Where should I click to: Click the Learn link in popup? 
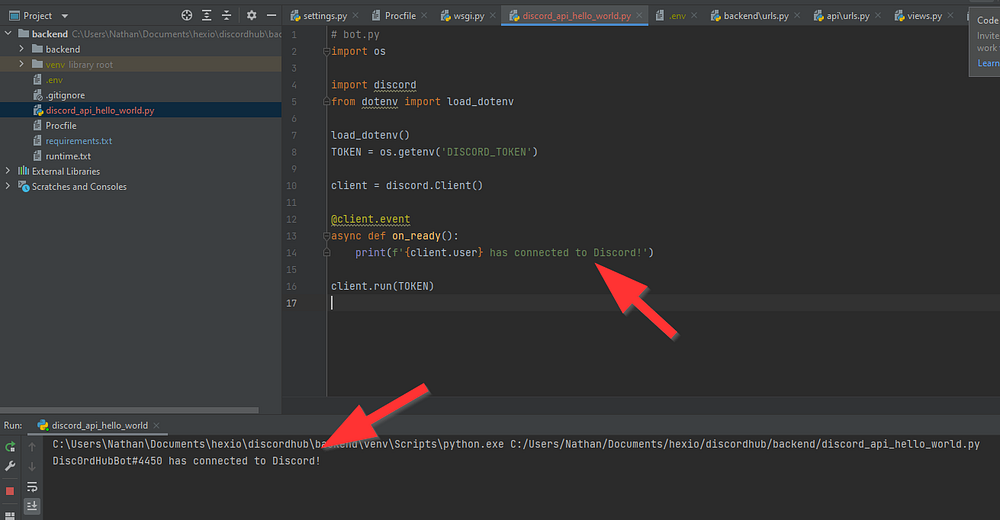[988, 63]
